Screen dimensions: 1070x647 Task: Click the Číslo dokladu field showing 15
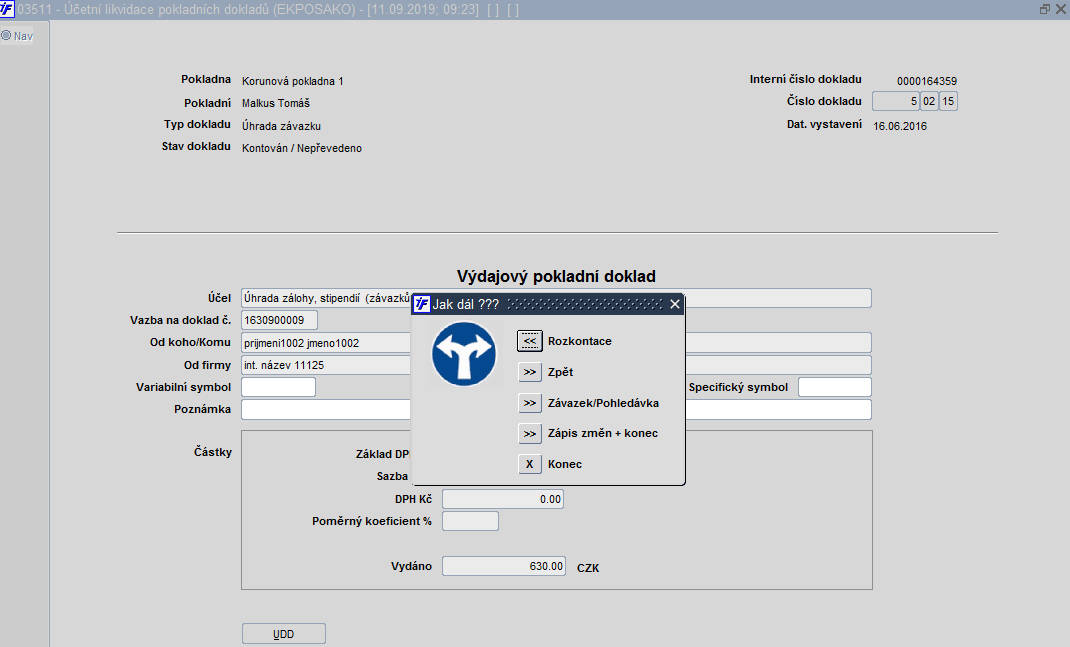(x=948, y=101)
